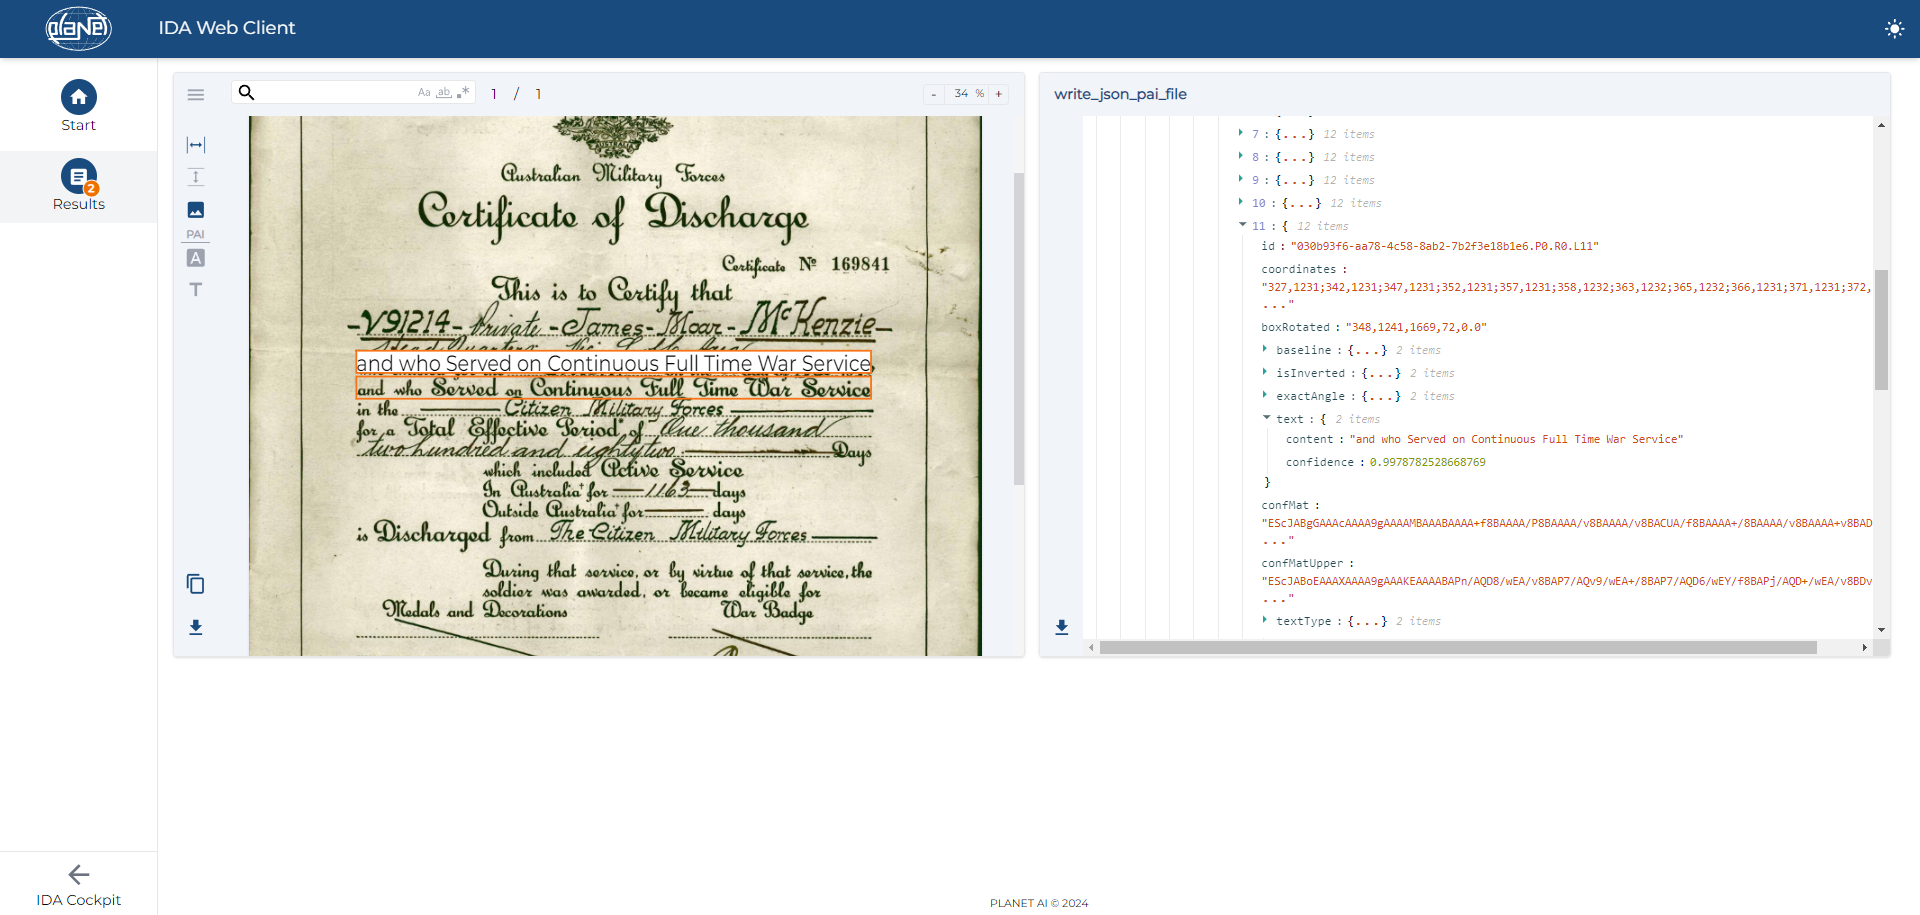The width and height of the screenshot is (1920, 915).
Task: Click the JSON panel horizontal scrollbar
Action: 1458,648
